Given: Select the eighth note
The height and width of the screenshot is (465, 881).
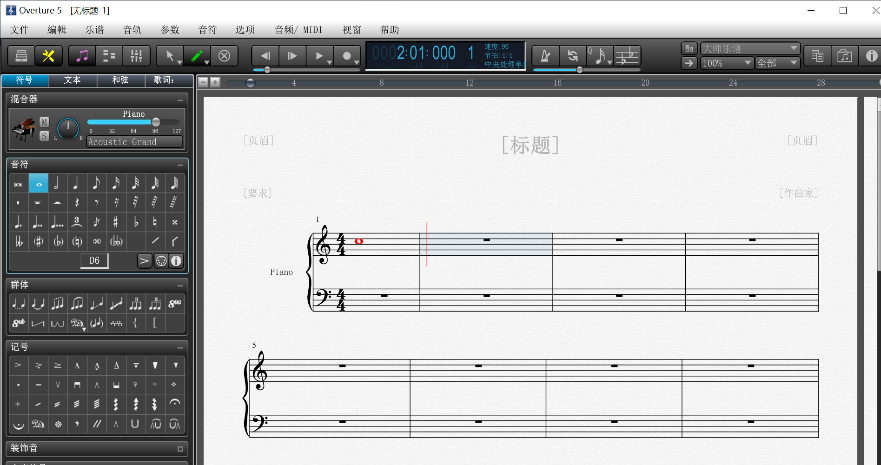Looking at the screenshot, I should tap(96, 183).
